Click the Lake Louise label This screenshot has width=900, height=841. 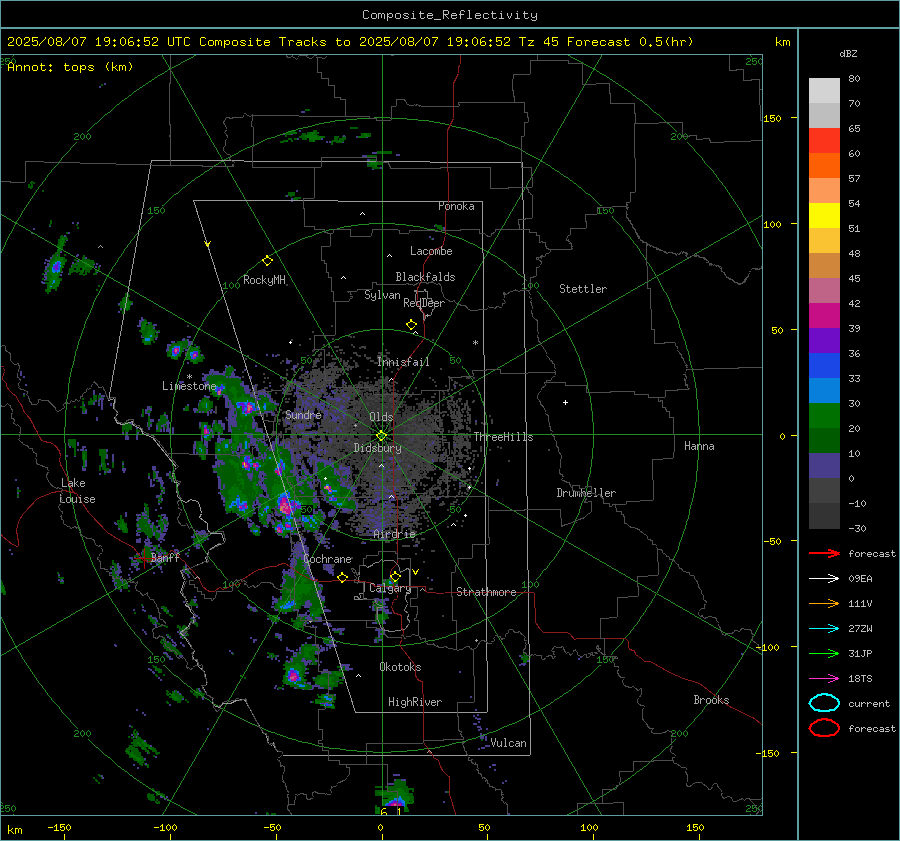tap(77, 491)
